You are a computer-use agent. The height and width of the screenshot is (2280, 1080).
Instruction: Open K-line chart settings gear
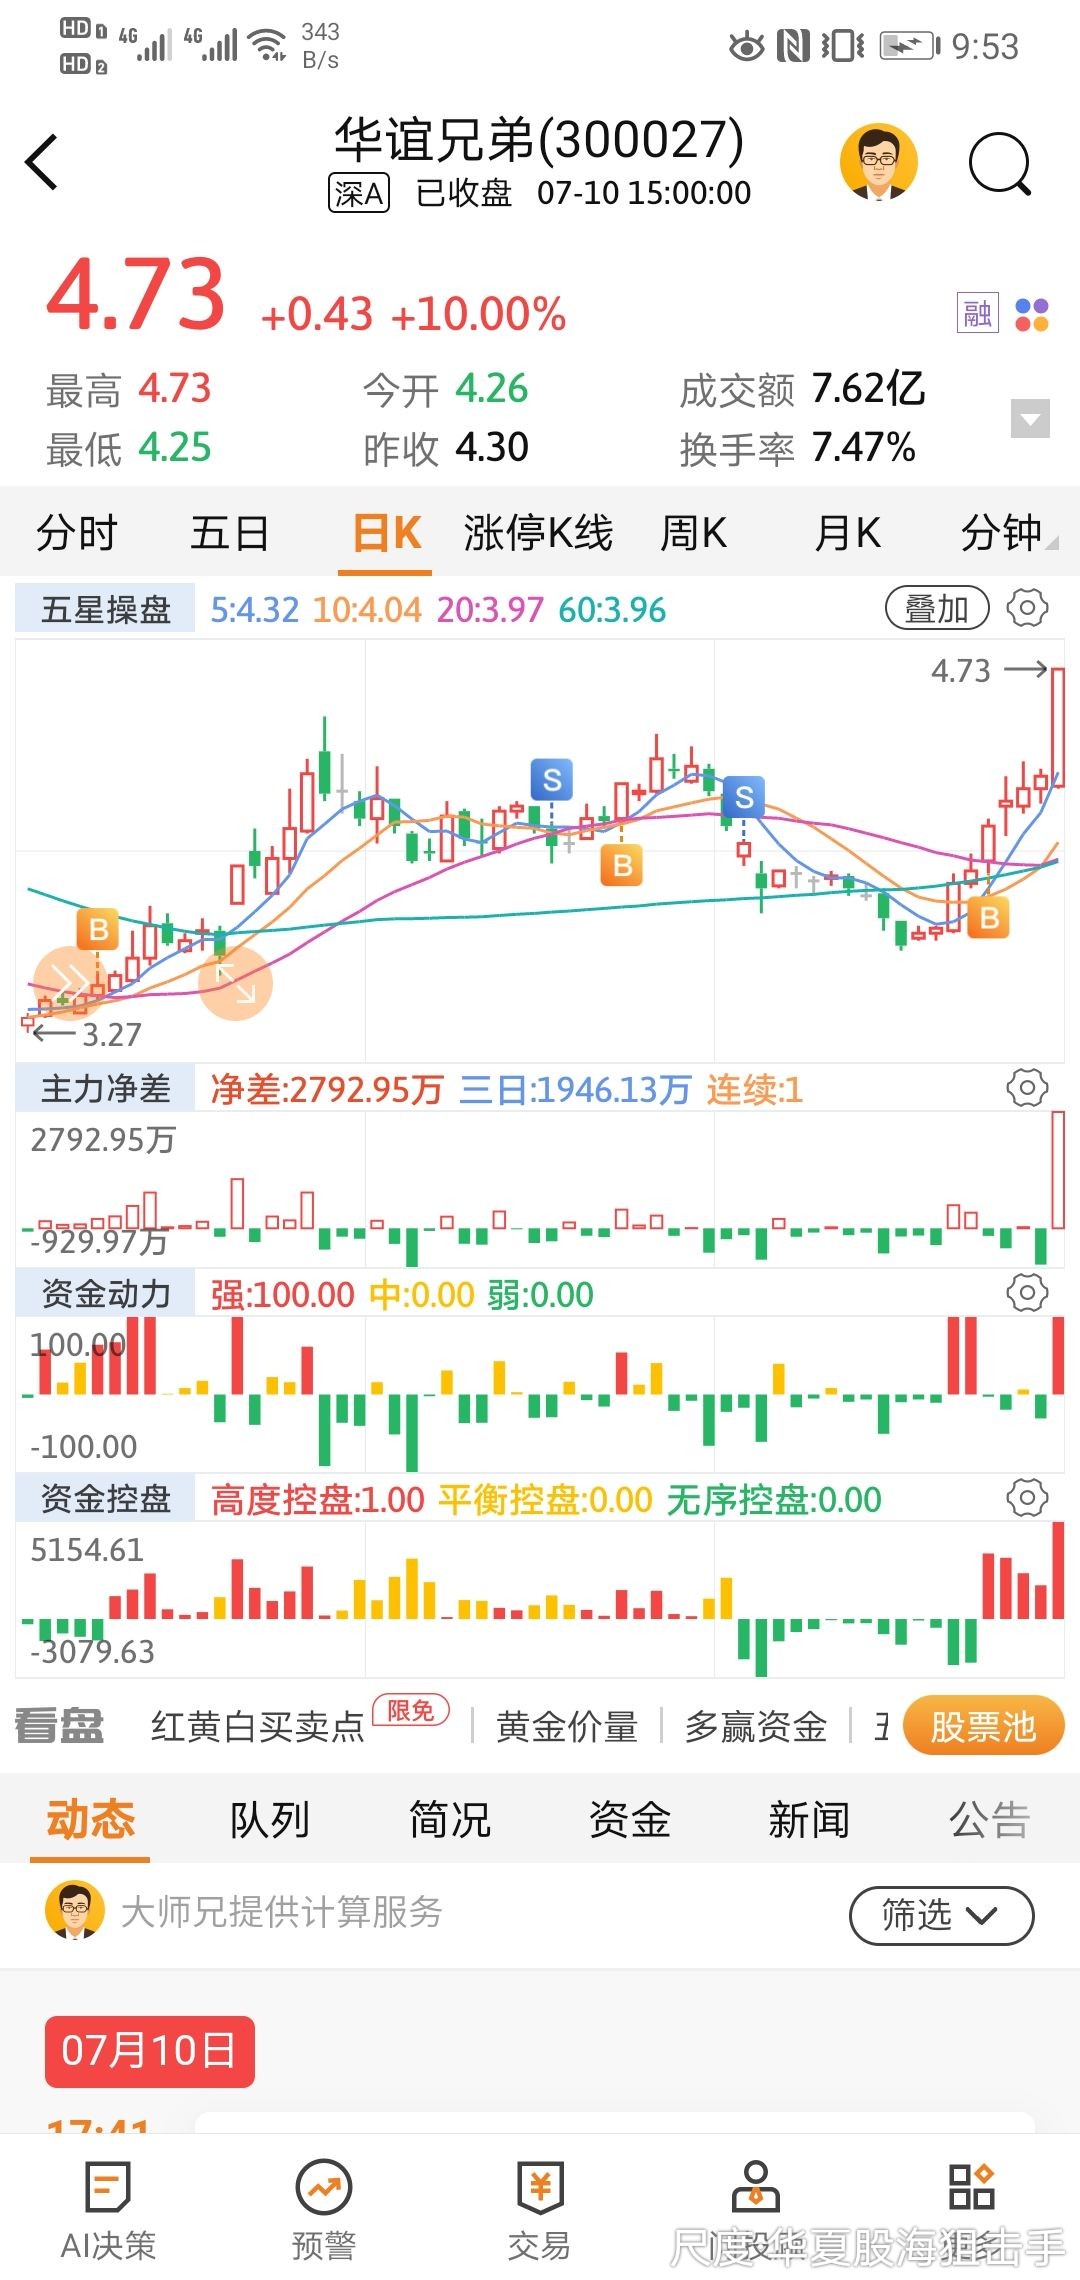[1027, 608]
